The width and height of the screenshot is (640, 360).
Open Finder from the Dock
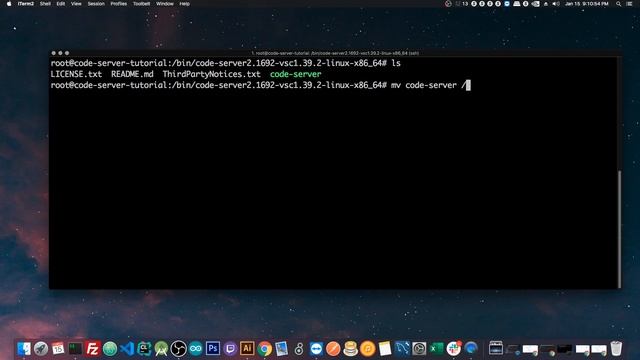click(24, 349)
